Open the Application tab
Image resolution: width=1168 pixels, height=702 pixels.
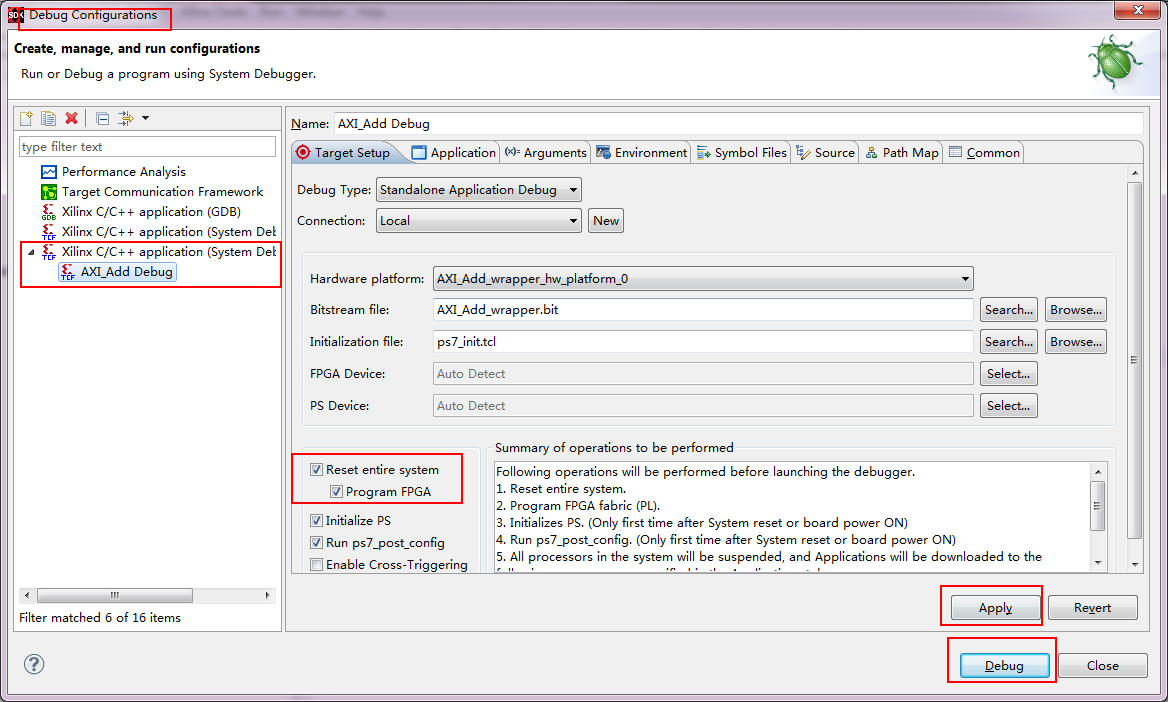[454, 153]
